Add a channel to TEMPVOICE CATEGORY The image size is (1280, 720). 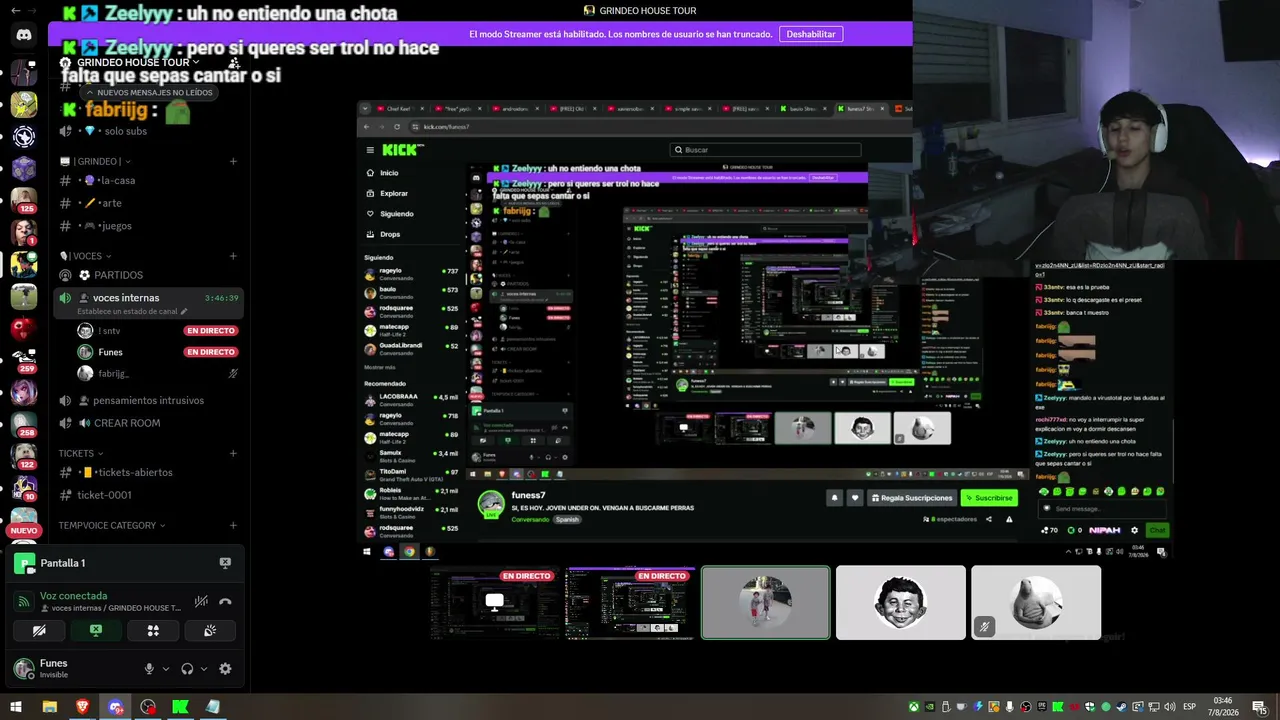tap(233, 525)
